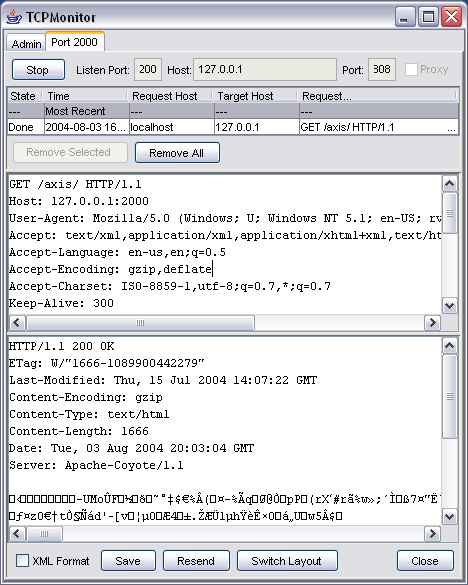Image resolution: width=468 pixels, height=585 pixels.
Task: Click response pane scroll down arrow
Action: click(x=449, y=516)
